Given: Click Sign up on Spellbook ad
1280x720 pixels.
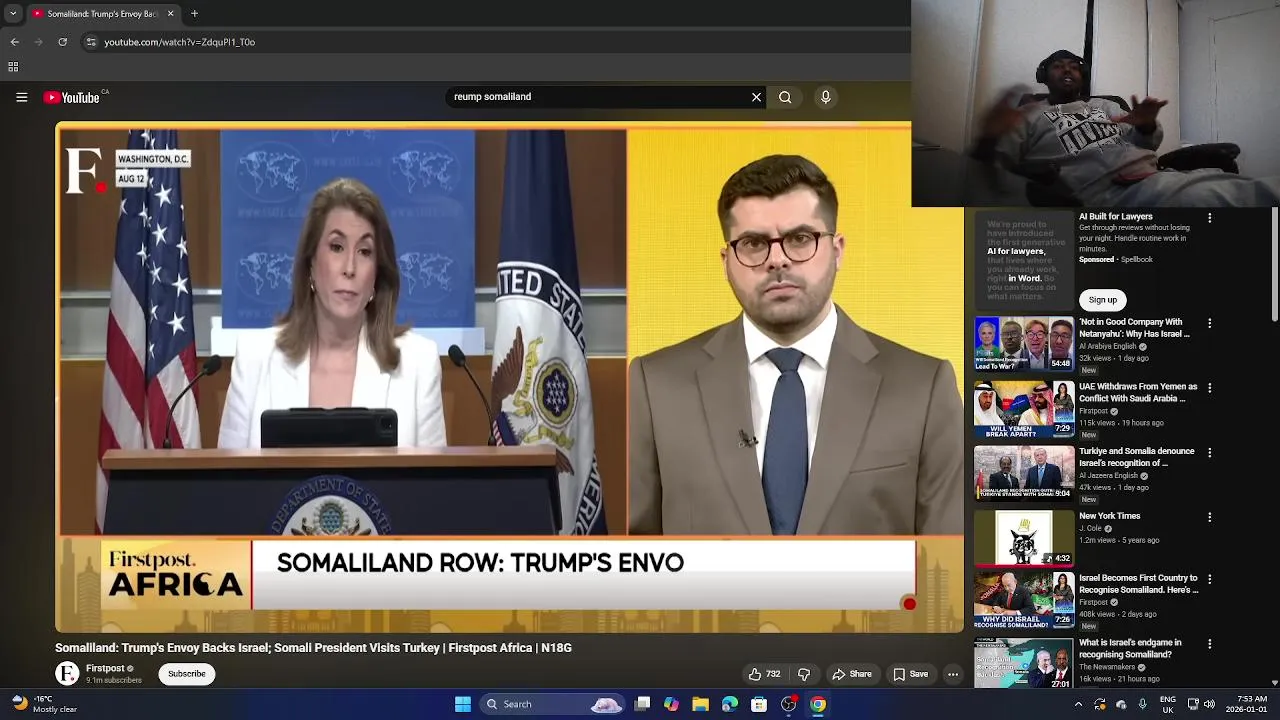Looking at the screenshot, I should click(1103, 300).
